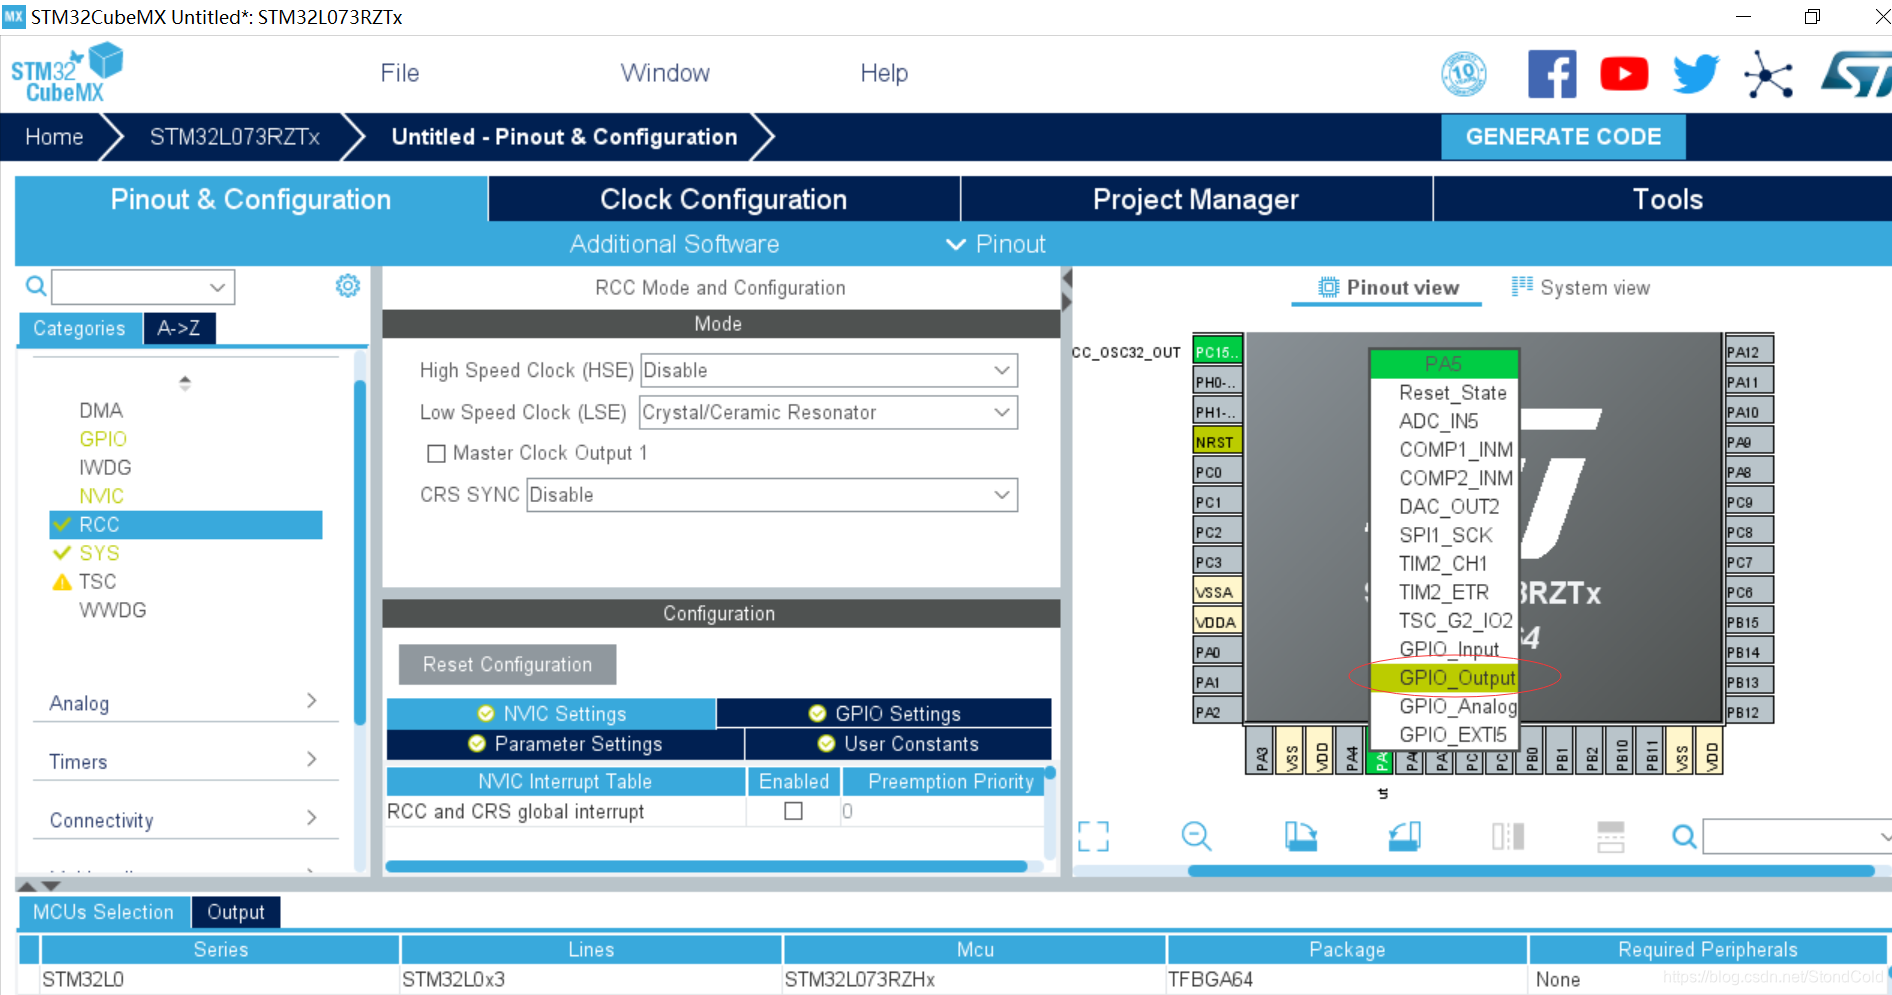Click the 10-year anniversary badge icon
Screen dimensions: 1892x995
(1464, 74)
